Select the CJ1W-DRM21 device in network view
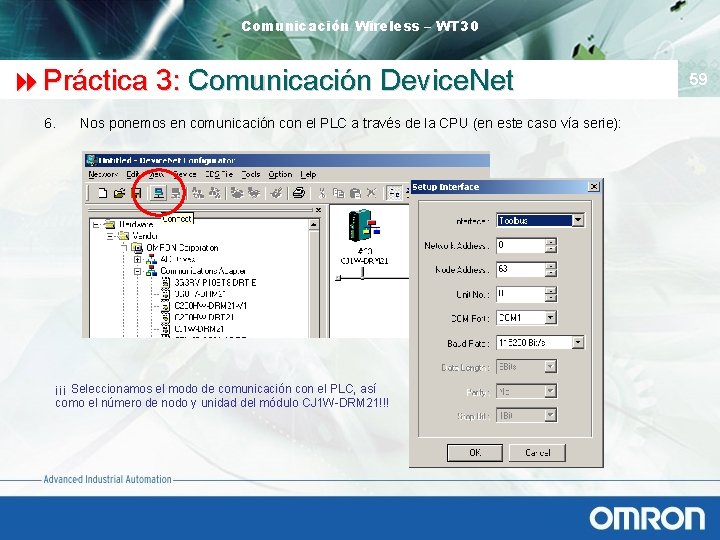Image resolution: width=720 pixels, height=540 pixels. 364,236
